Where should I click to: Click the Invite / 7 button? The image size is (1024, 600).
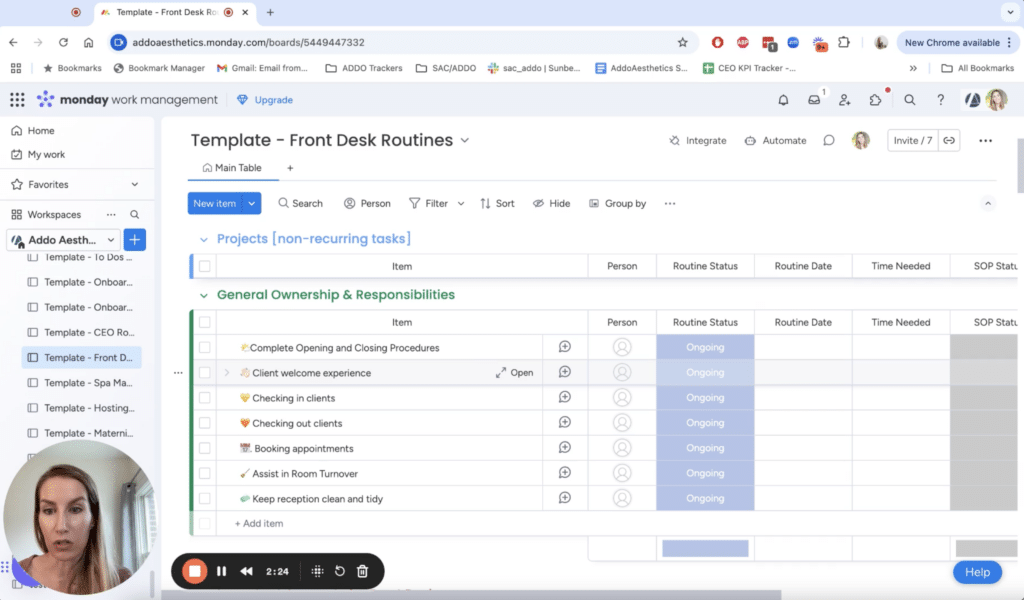point(912,141)
